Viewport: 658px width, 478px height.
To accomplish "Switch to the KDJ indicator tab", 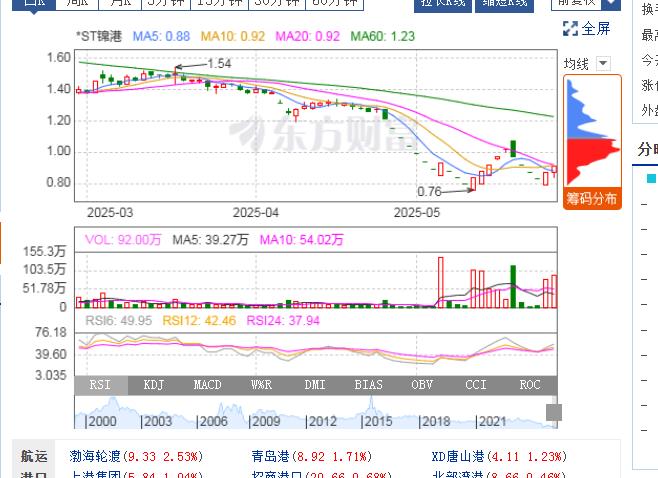I will [154, 385].
